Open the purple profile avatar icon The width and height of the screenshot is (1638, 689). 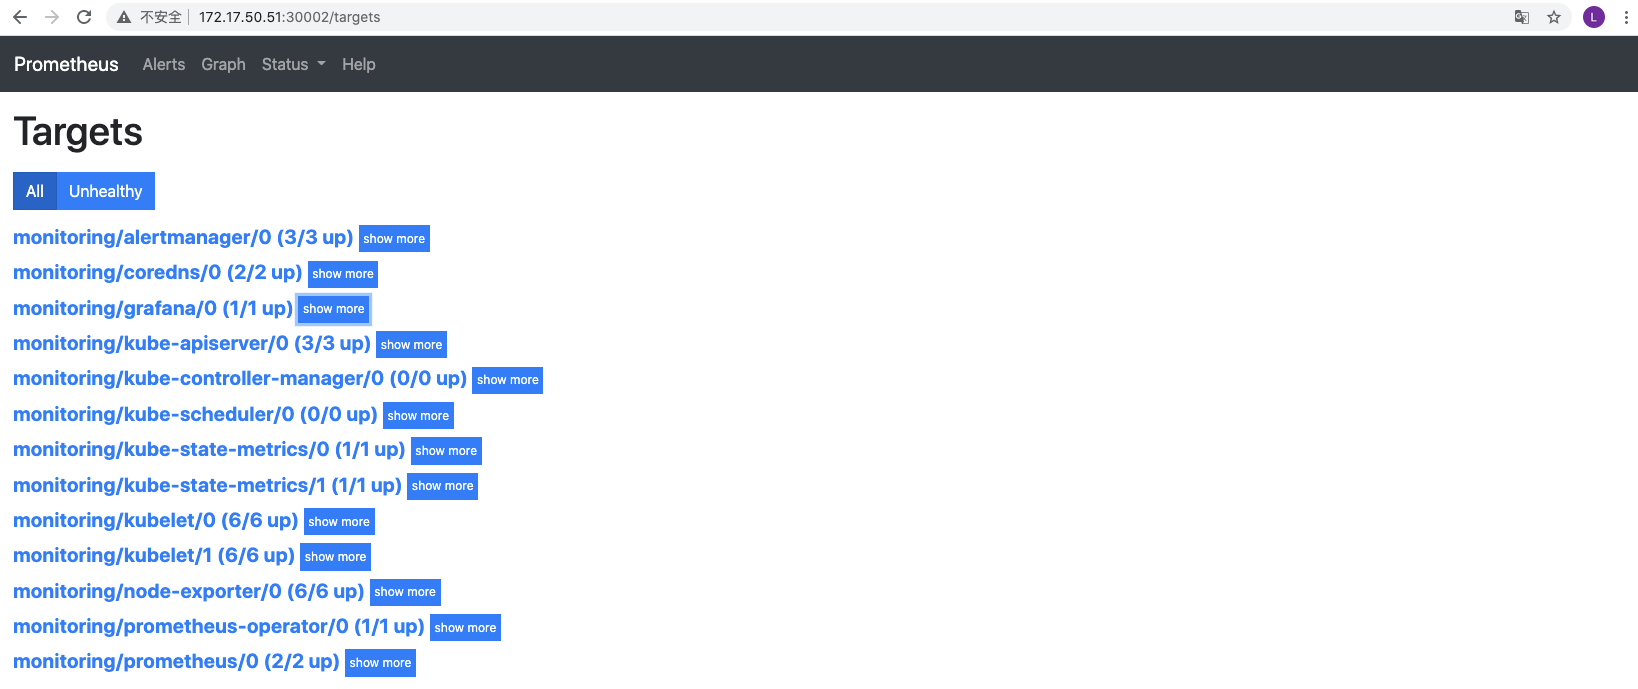click(x=1594, y=17)
